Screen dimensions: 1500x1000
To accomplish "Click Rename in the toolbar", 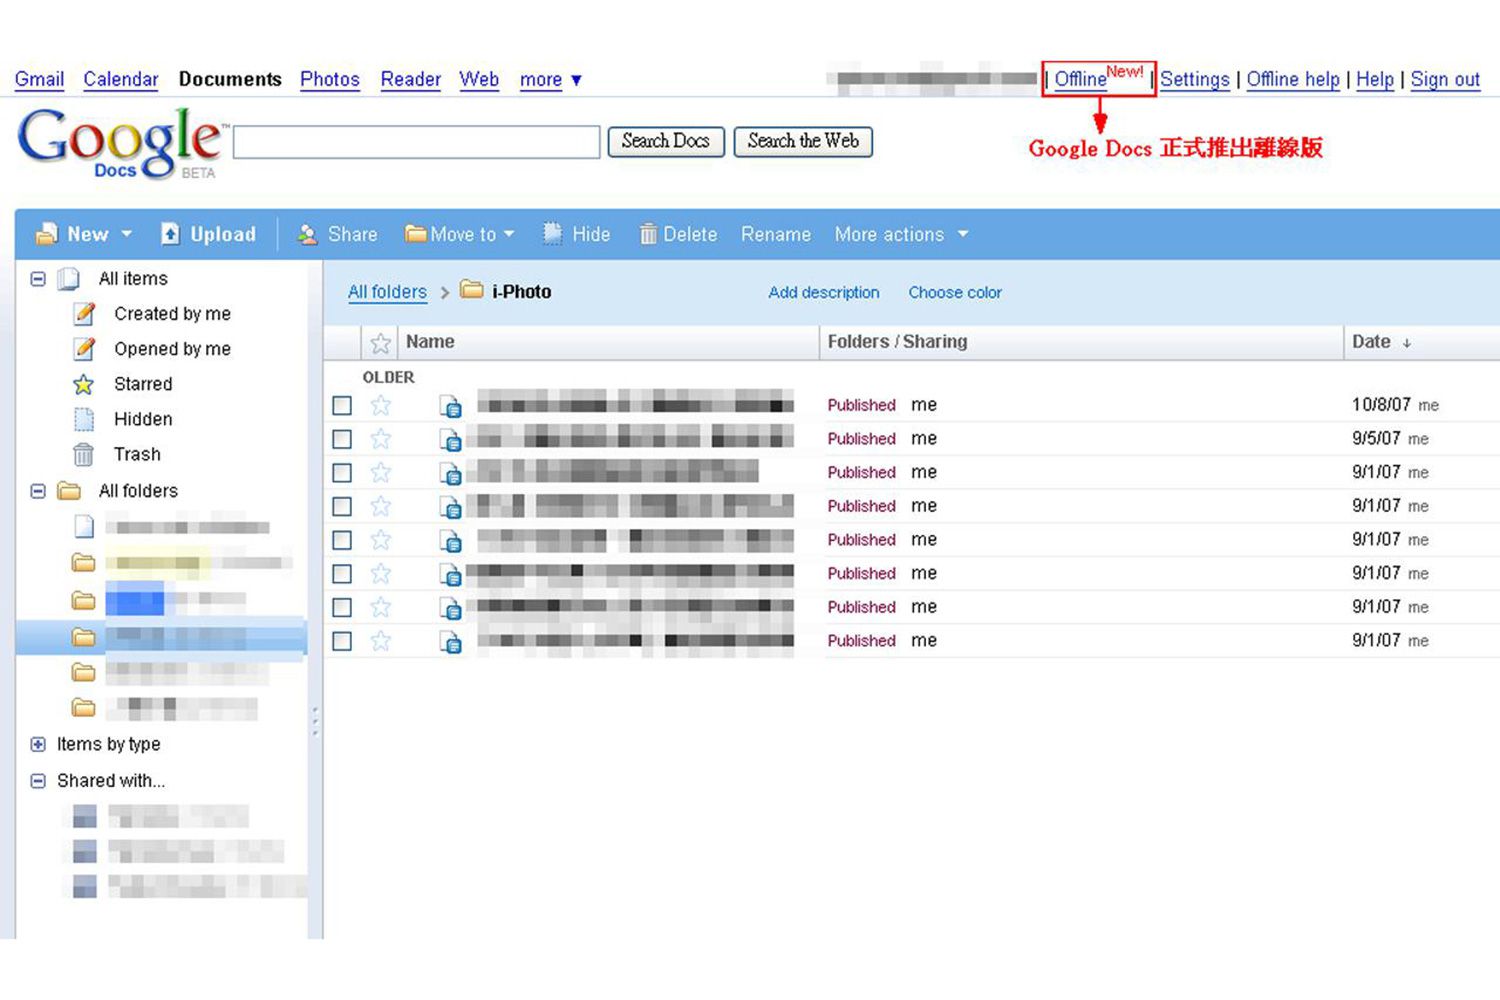I will [776, 234].
